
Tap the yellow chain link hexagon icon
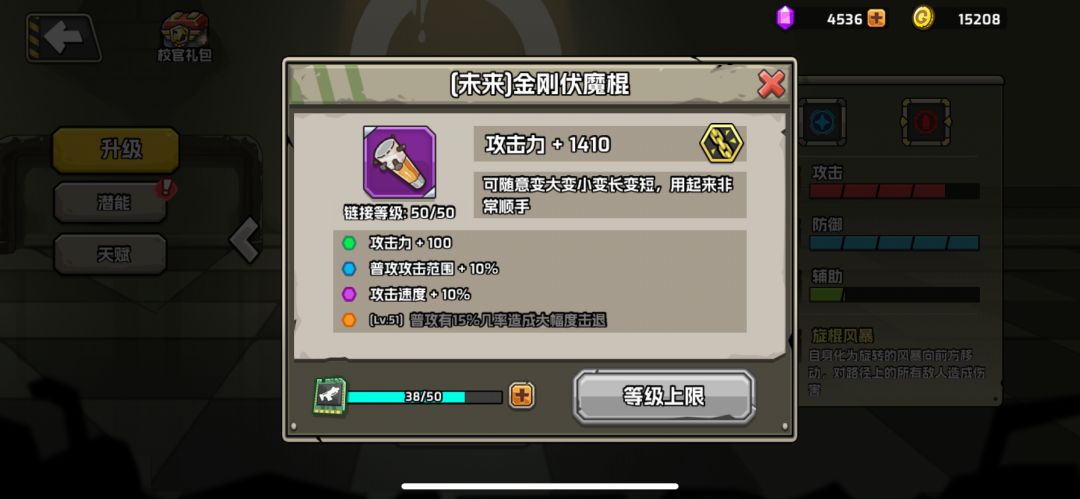point(721,143)
